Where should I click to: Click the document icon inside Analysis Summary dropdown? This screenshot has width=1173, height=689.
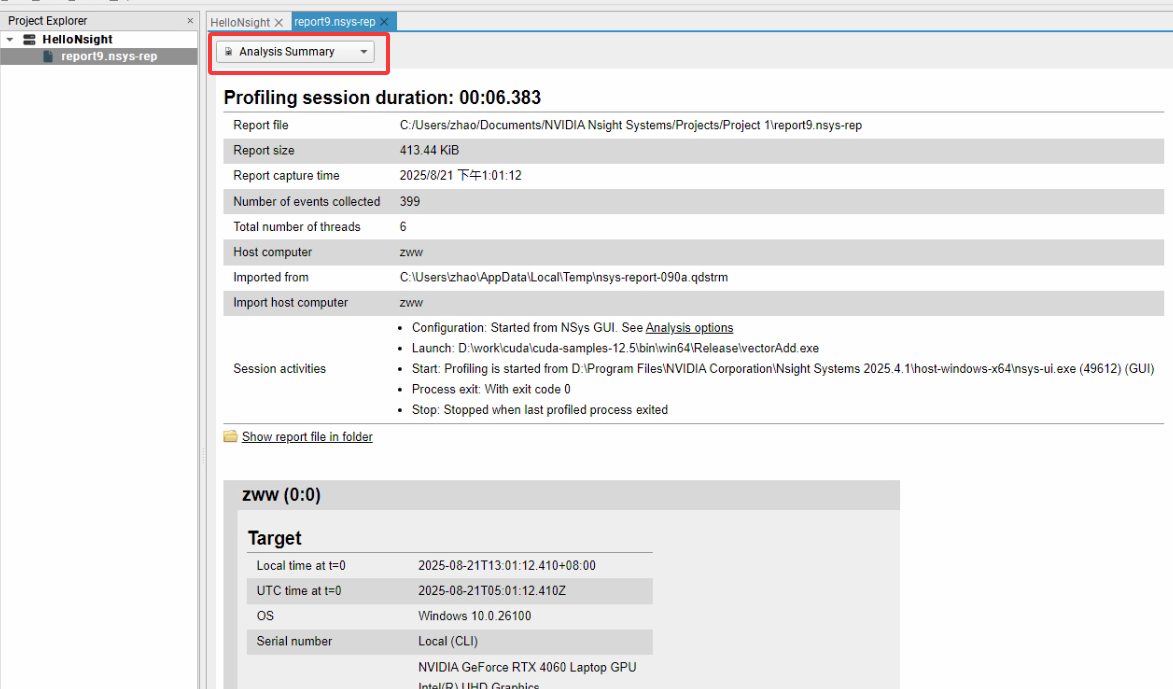point(228,52)
